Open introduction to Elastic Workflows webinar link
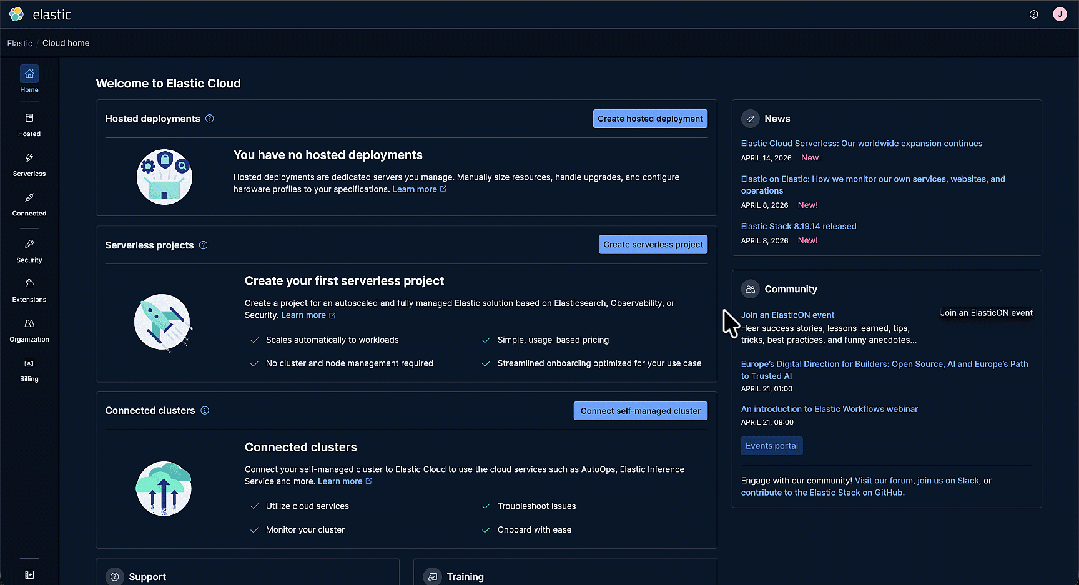1079x585 pixels. click(x=829, y=409)
